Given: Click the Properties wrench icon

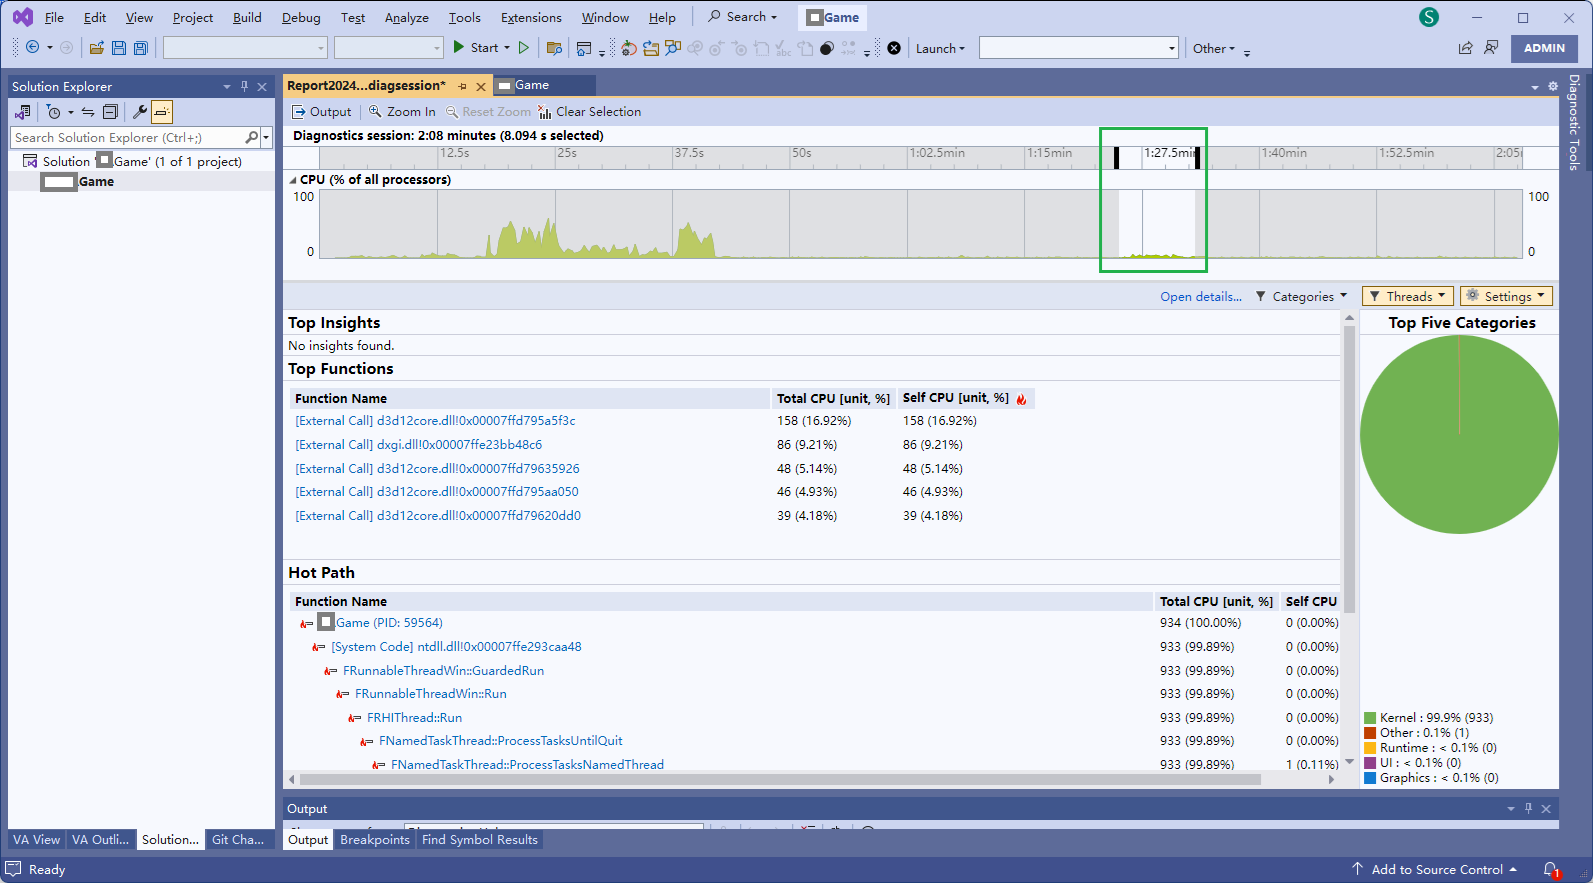Looking at the screenshot, I should point(140,112).
